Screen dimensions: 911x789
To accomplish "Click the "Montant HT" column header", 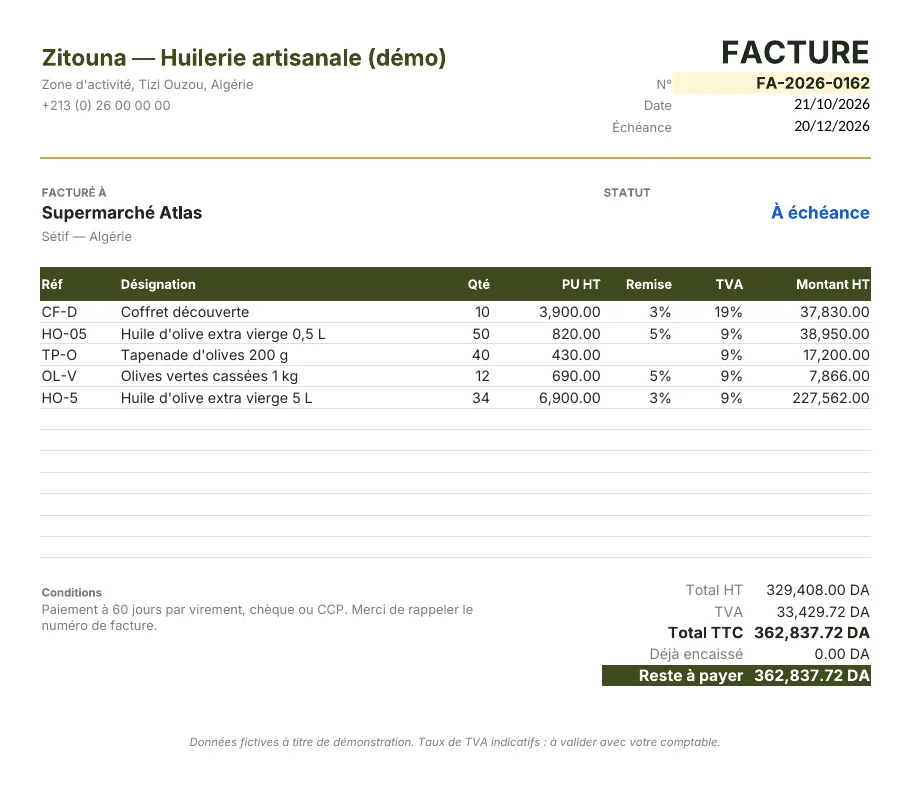I will (x=833, y=284).
